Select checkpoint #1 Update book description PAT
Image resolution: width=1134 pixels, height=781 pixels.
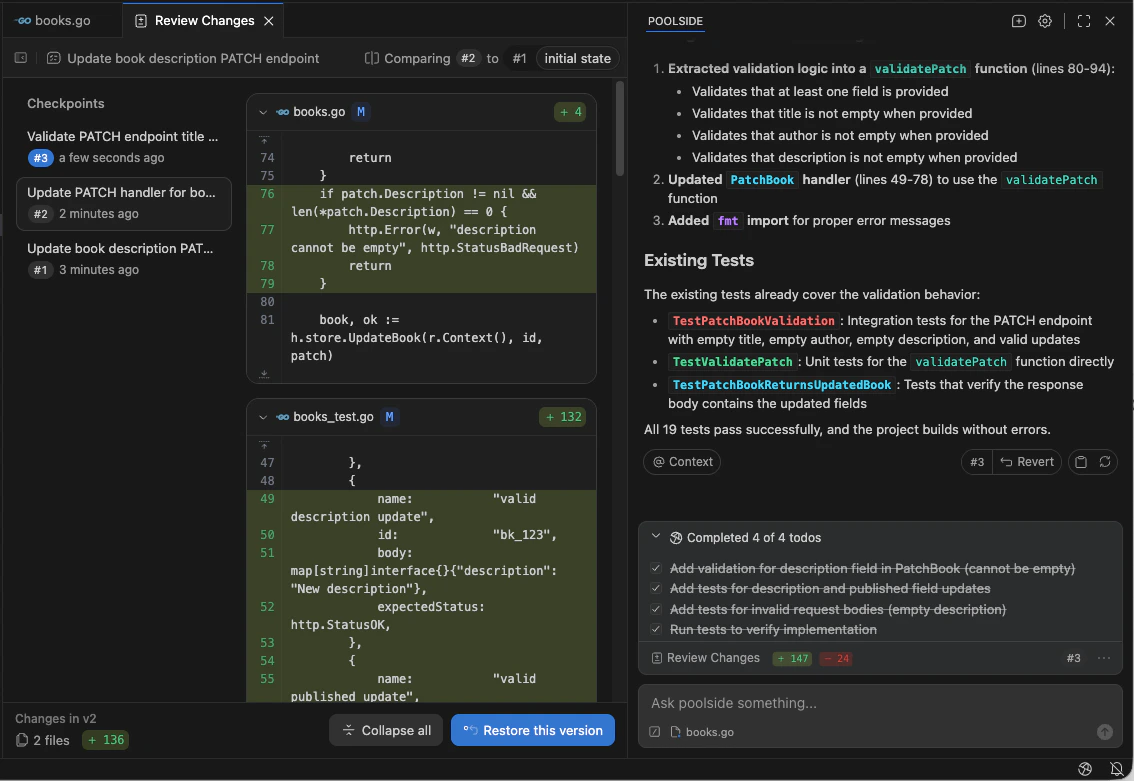tap(124, 259)
